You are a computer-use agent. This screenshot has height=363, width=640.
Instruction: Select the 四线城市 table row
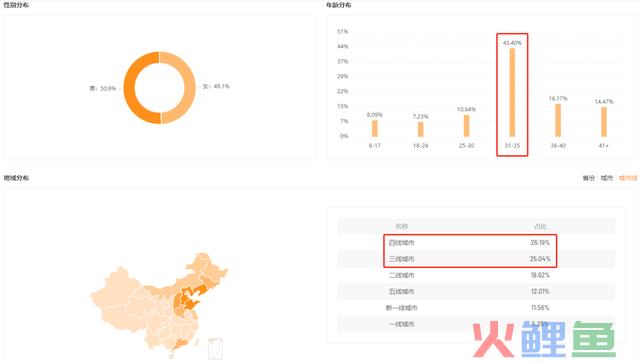[x=476, y=243]
